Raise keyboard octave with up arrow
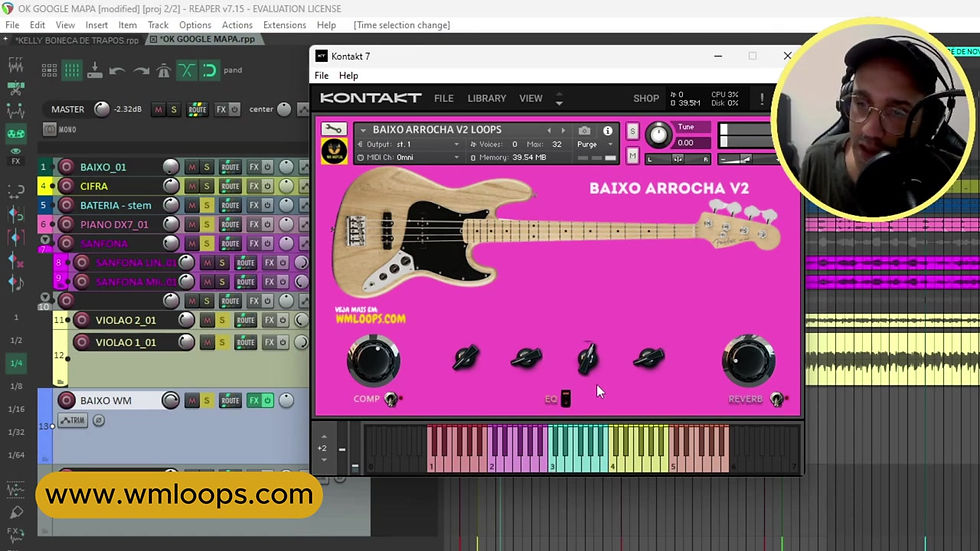The image size is (980, 551). [324, 437]
